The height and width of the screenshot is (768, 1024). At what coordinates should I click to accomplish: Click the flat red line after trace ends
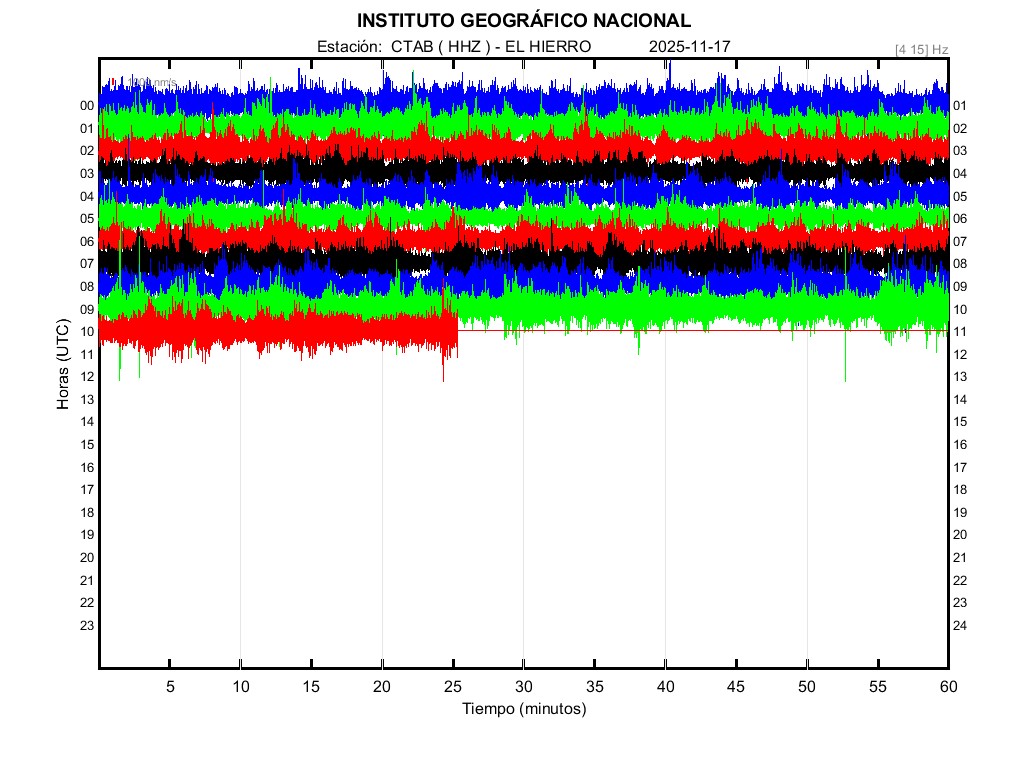[700, 331]
